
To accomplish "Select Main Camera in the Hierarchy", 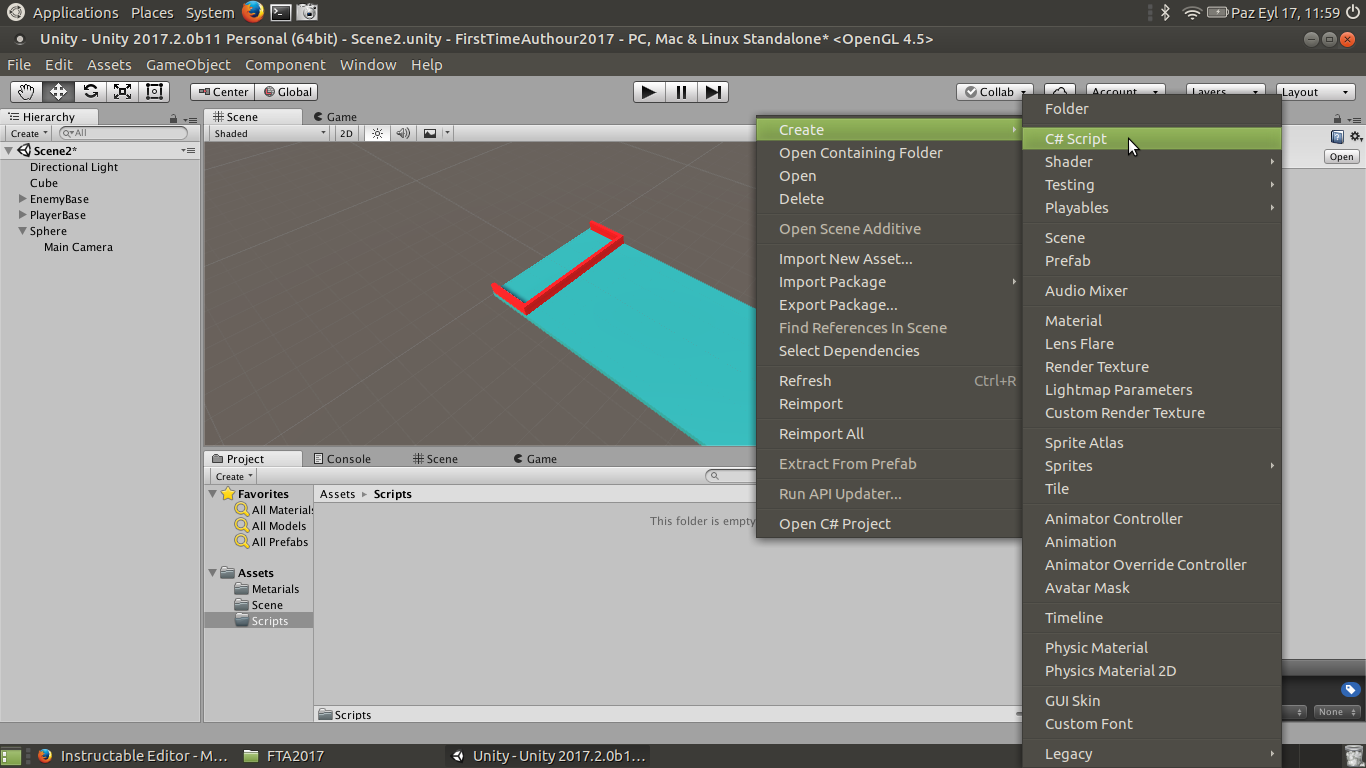I will tap(78, 247).
